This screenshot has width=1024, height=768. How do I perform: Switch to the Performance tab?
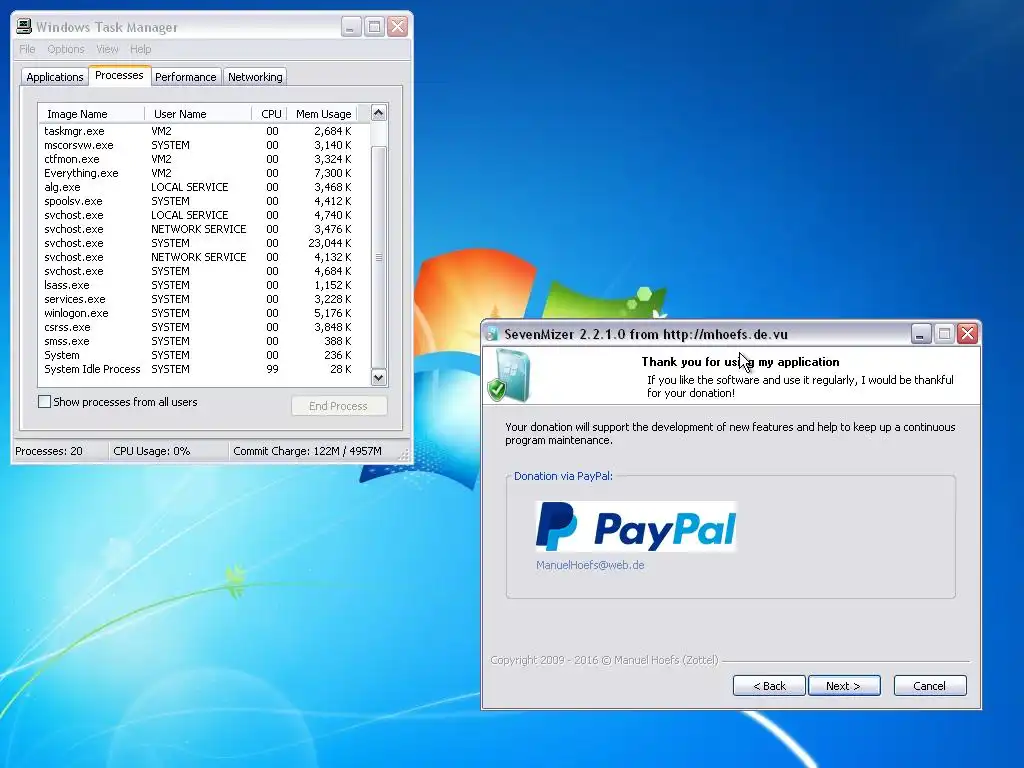pyautogui.click(x=185, y=77)
